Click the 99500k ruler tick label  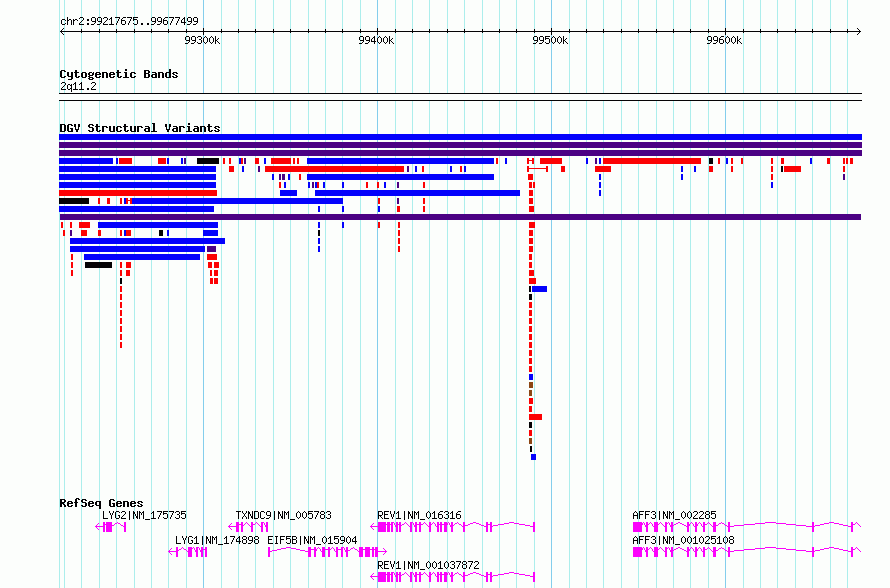tap(550, 40)
